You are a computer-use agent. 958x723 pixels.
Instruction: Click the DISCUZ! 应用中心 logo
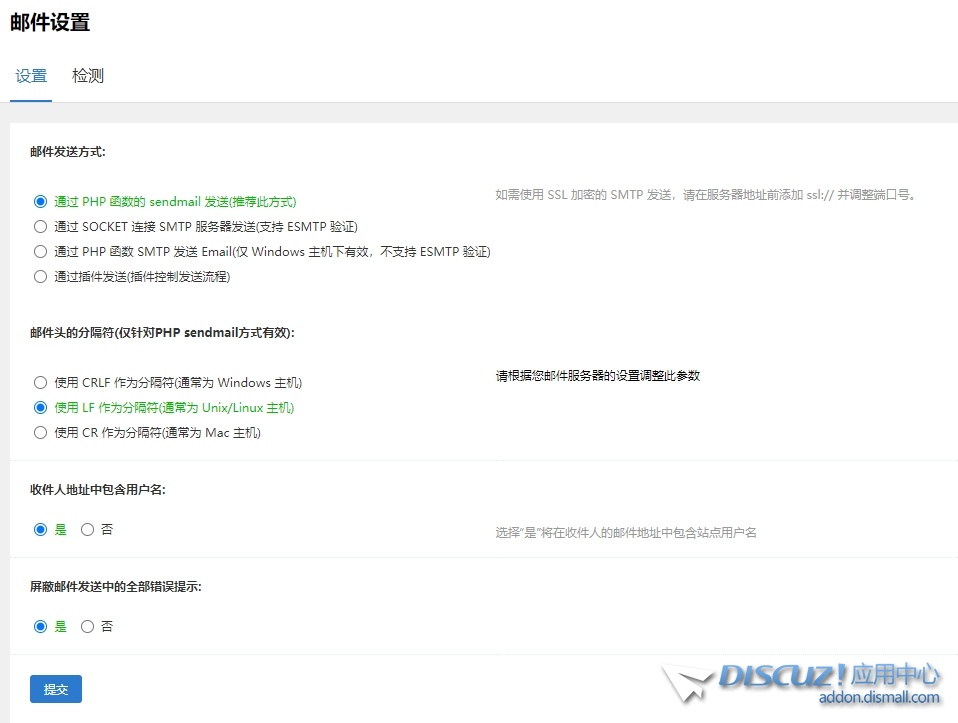pyautogui.click(x=828, y=676)
